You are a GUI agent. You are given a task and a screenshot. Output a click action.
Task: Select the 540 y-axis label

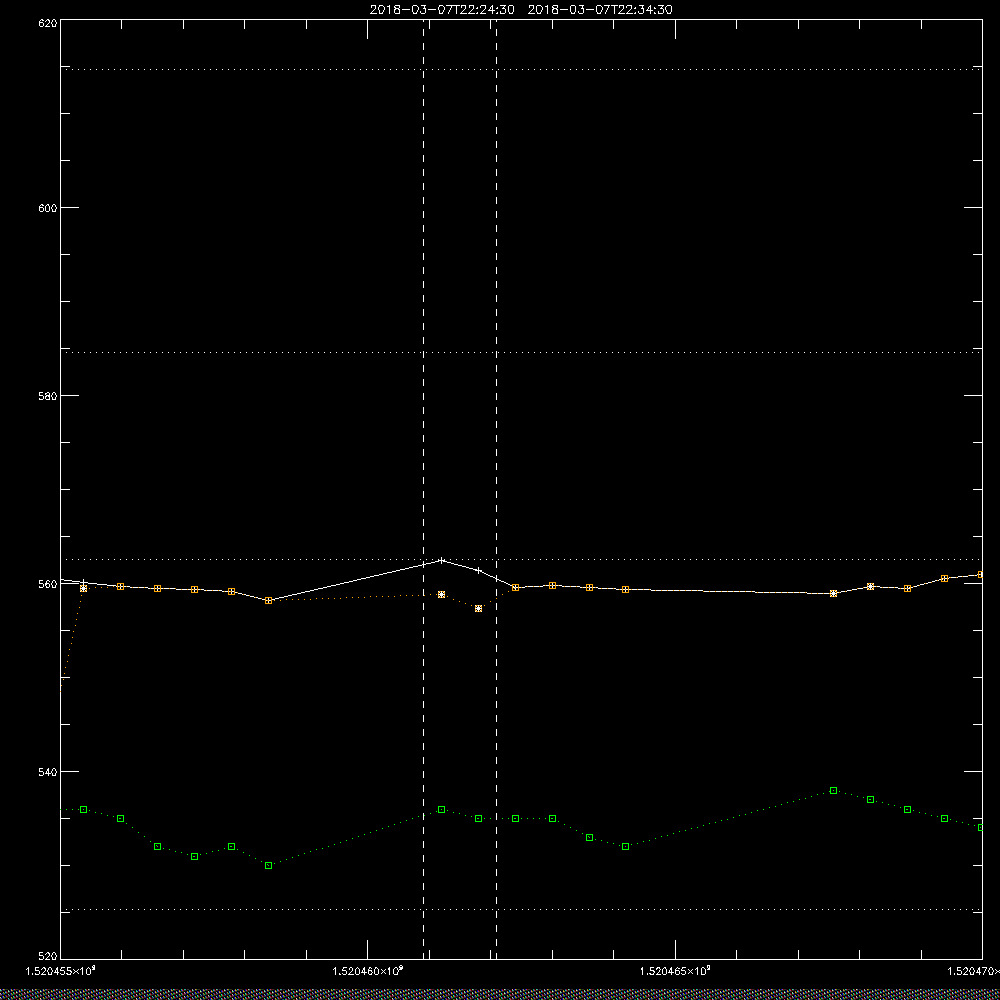pyautogui.click(x=48, y=772)
